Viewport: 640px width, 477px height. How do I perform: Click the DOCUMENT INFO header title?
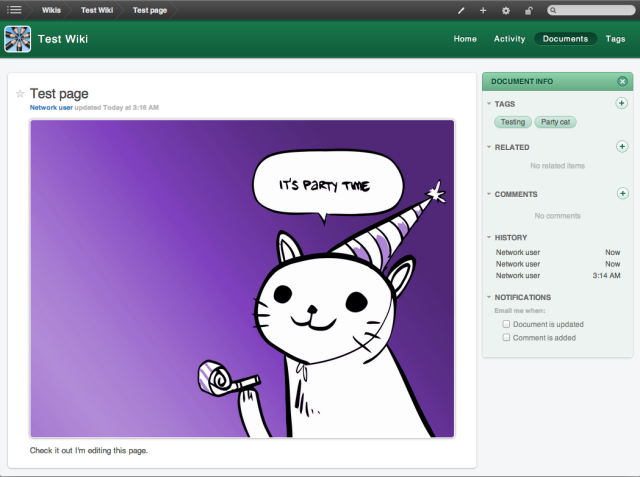[522, 82]
